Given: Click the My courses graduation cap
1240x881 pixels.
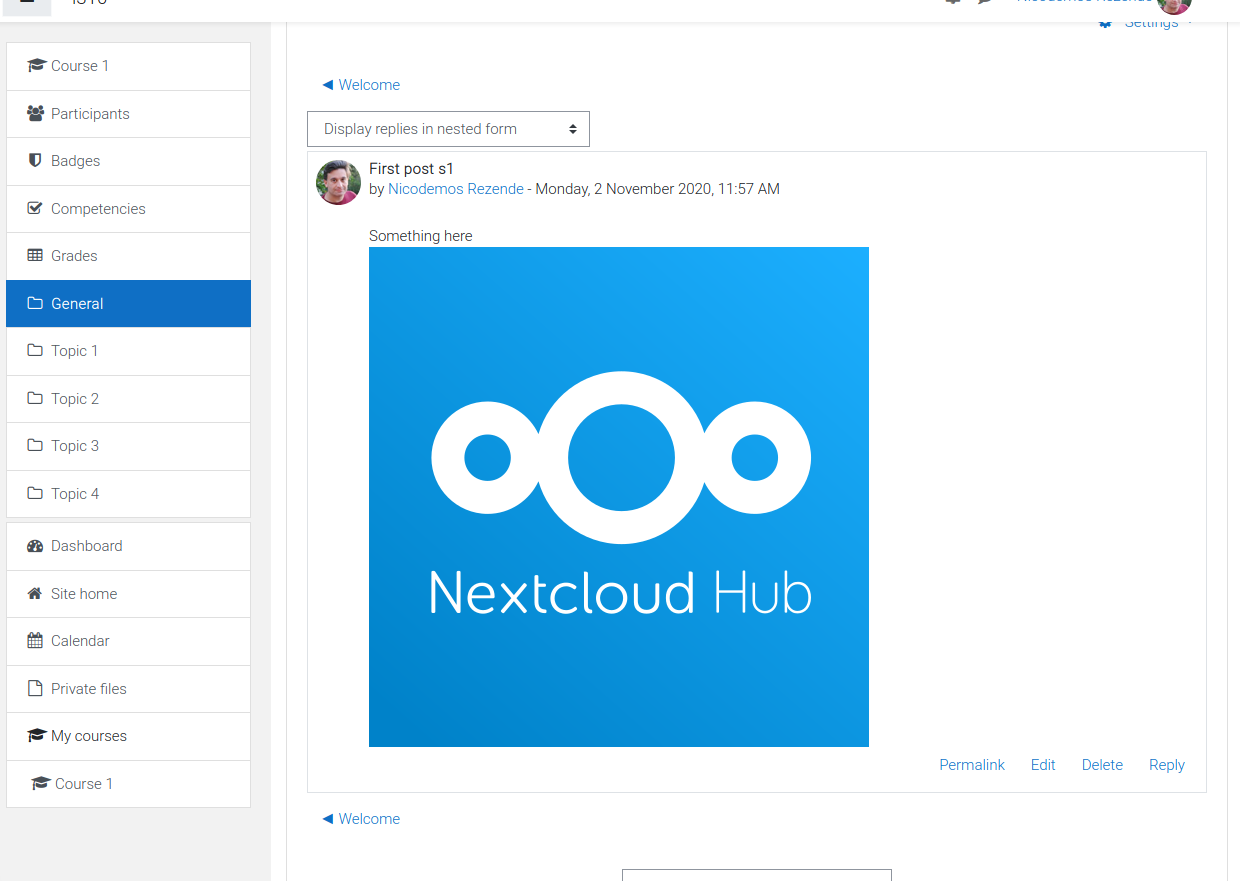Looking at the screenshot, I should click(x=36, y=736).
